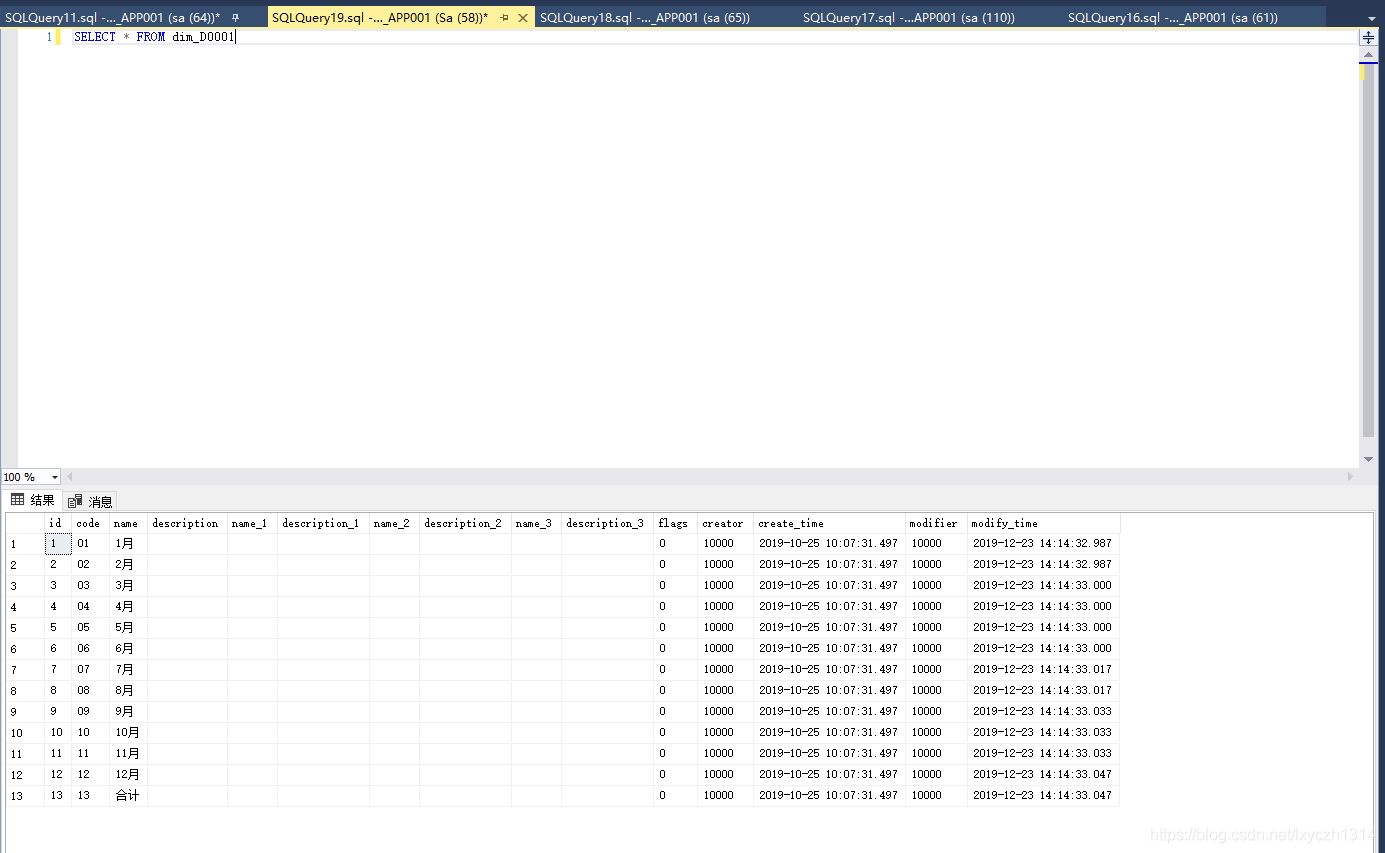Select the name_3 column header
Image resolution: width=1385 pixels, height=853 pixels.
536,523
